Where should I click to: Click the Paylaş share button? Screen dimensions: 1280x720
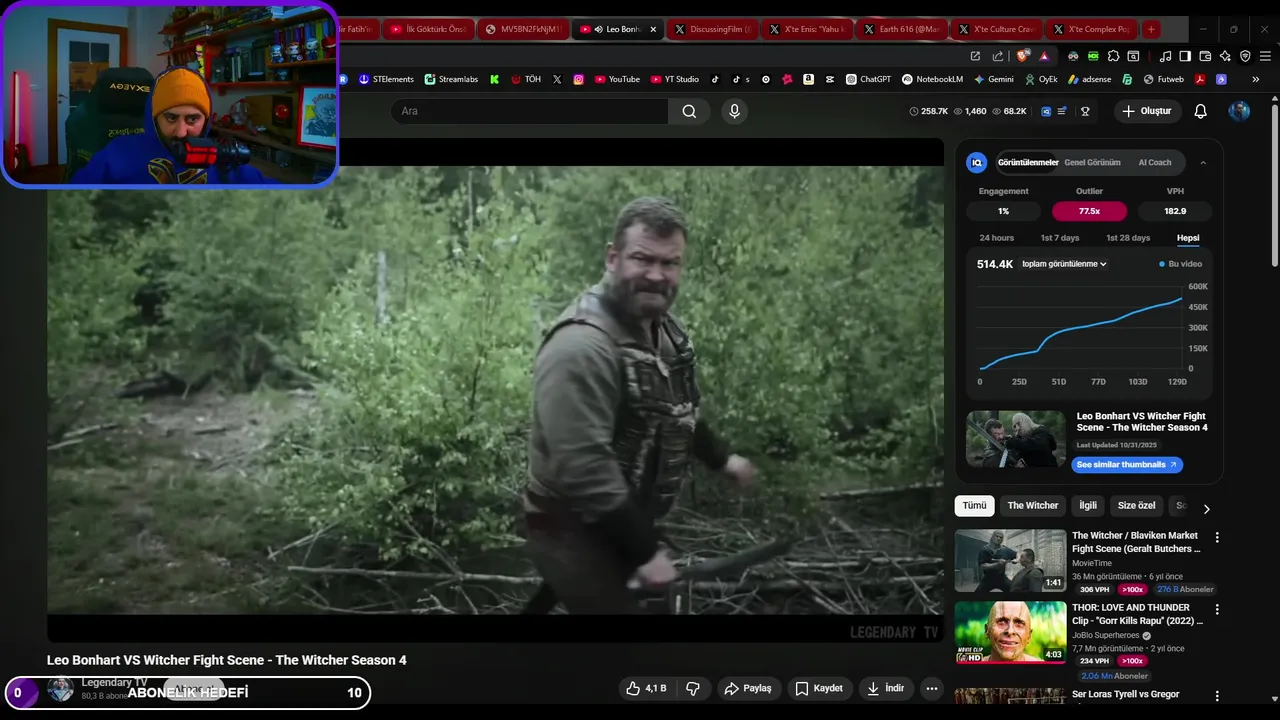coord(748,688)
